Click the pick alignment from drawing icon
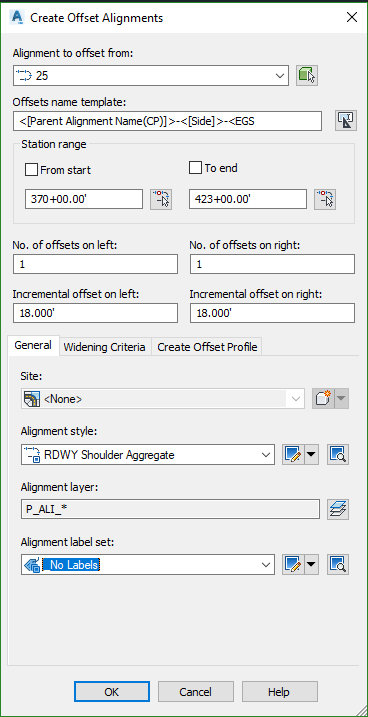Screen dimensions: 368x717 307,75
